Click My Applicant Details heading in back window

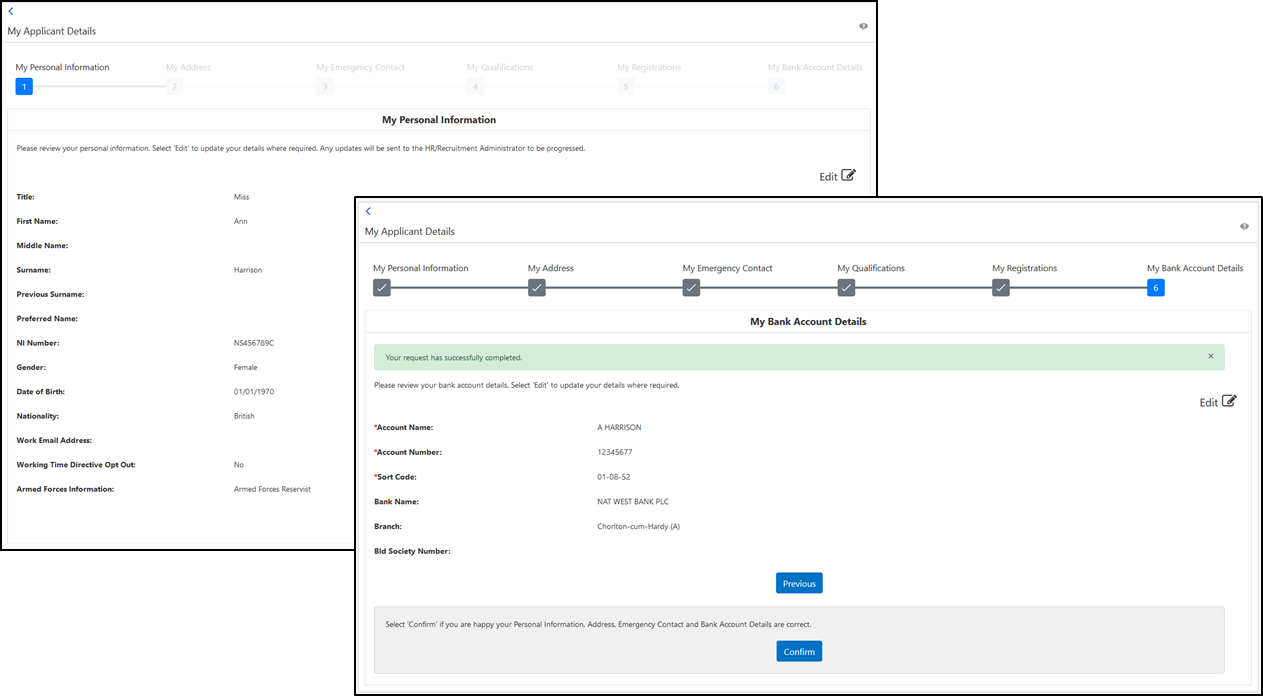coord(52,31)
